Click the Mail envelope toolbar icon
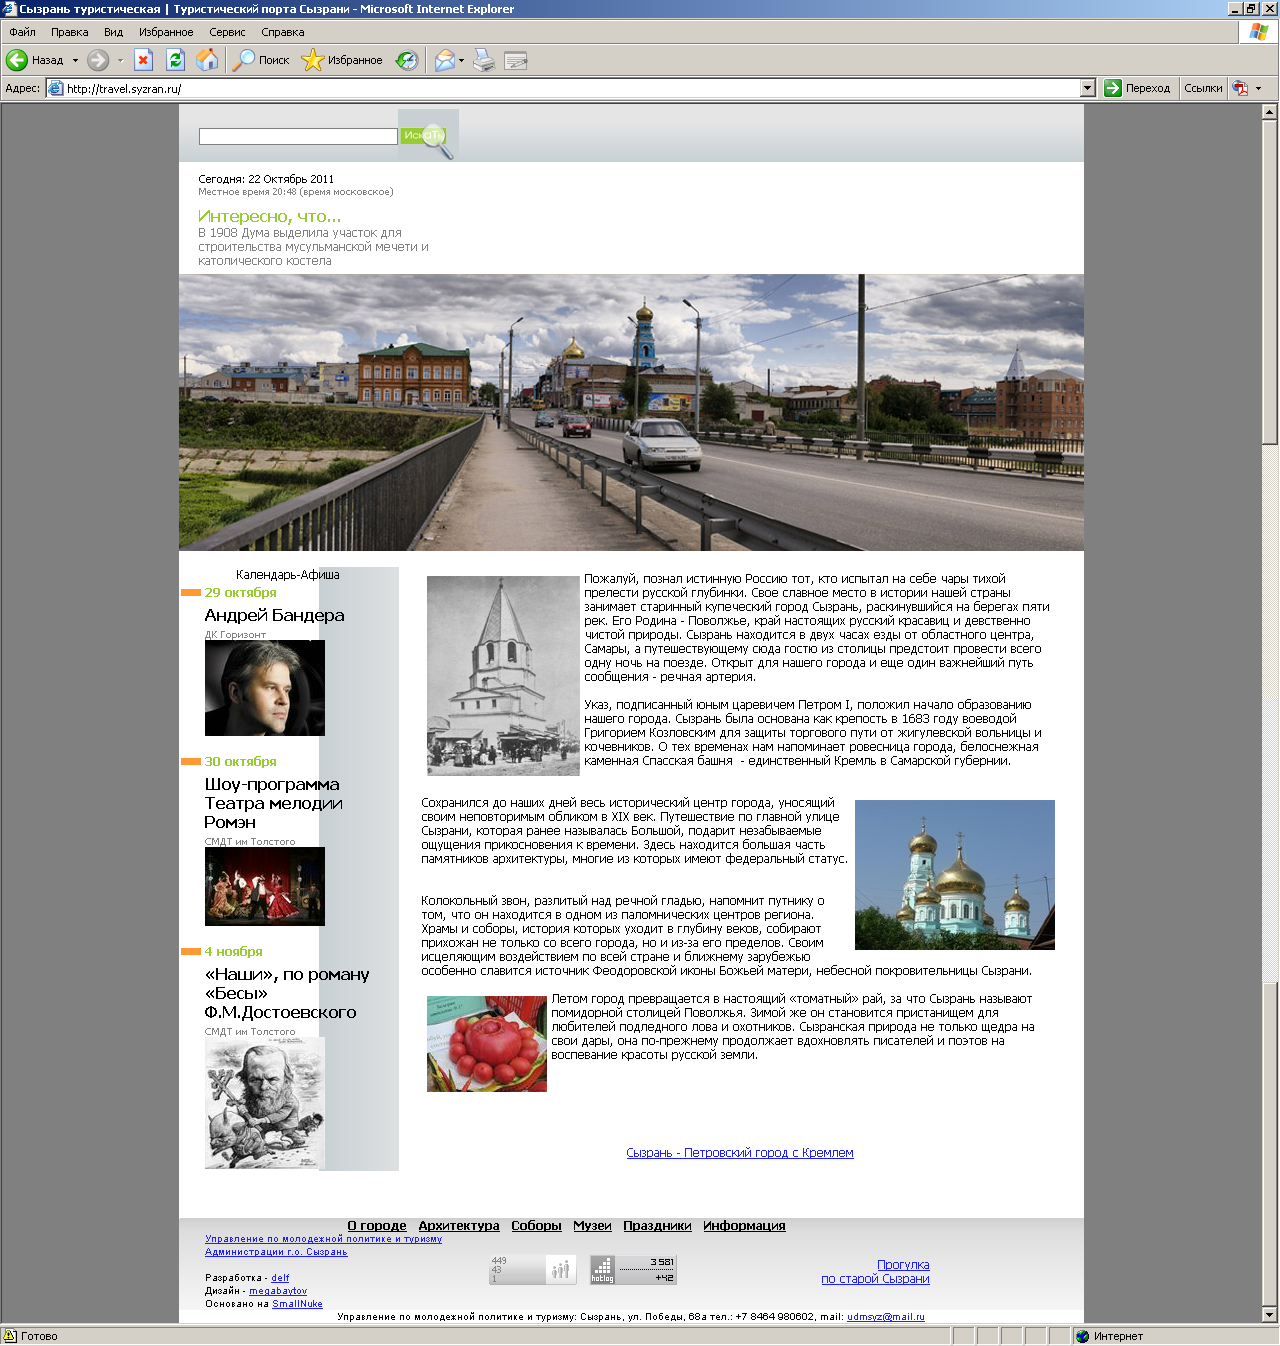Screen dimensions: 1280x1346 pyautogui.click(x=444, y=60)
